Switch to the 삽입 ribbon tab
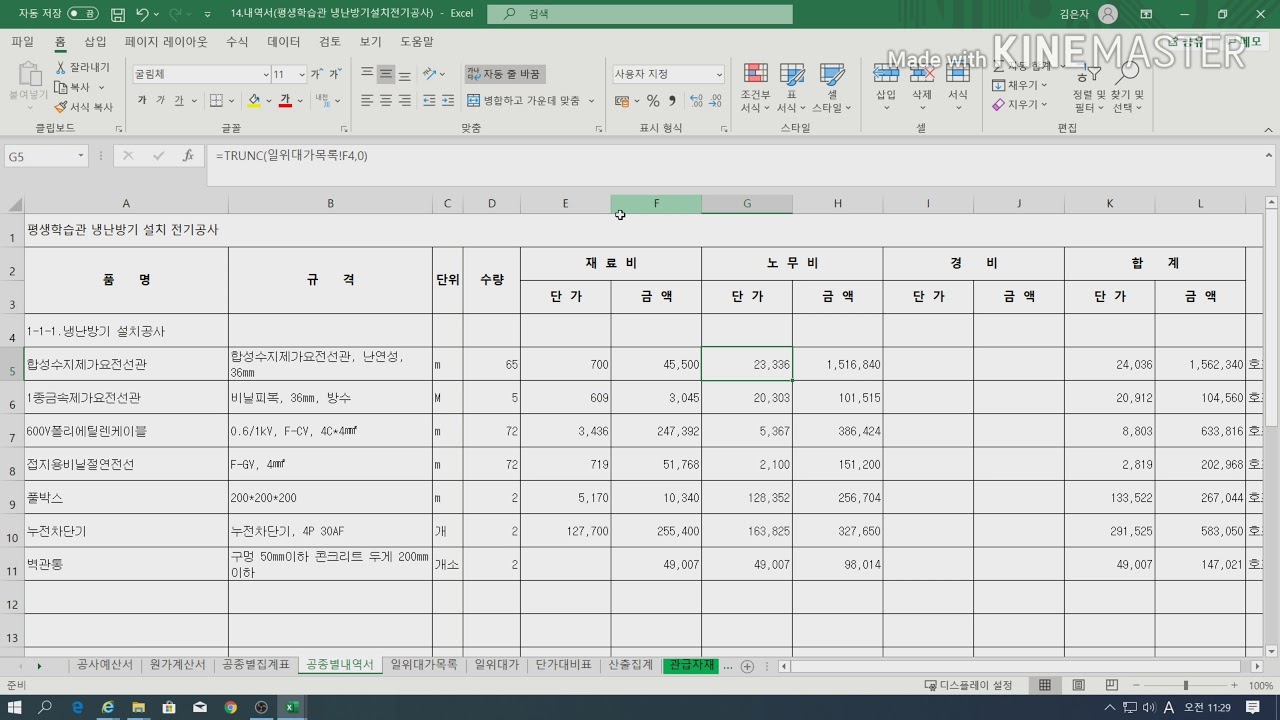The image size is (1280, 720). [95, 42]
